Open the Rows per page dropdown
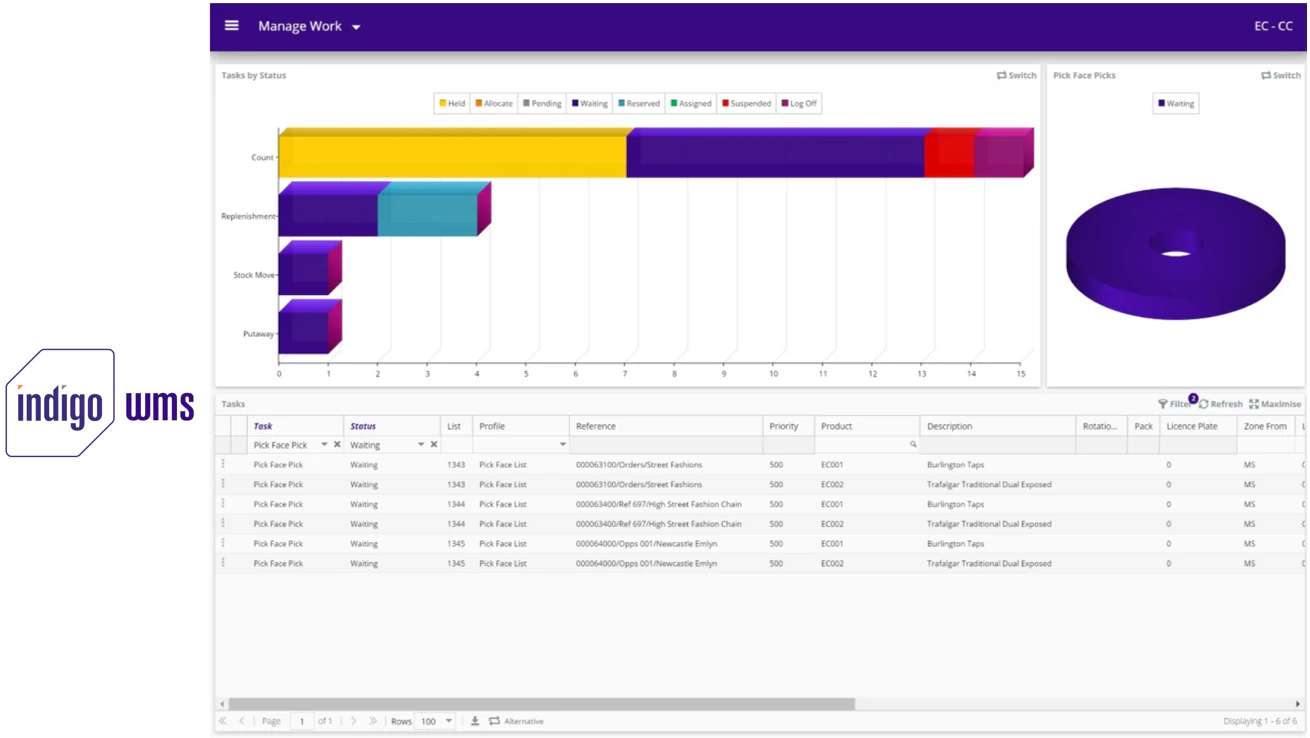Image resolution: width=1310 pixels, height=738 pixels. click(x=448, y=721)
